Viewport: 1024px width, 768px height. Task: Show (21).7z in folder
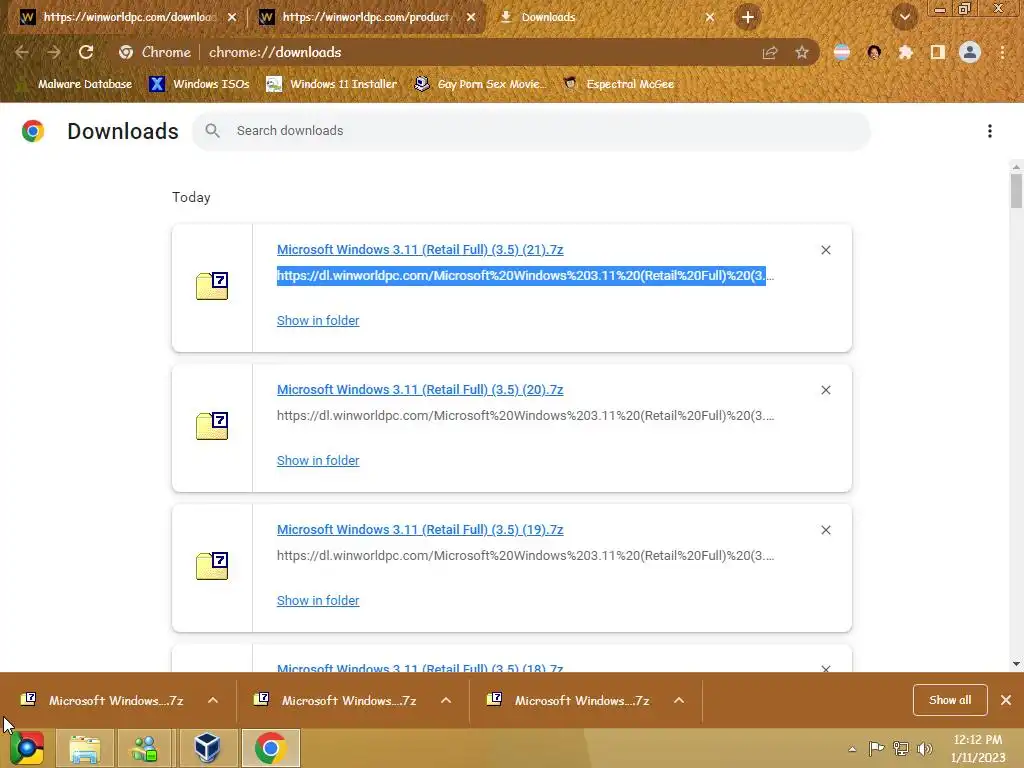(x=318, y=321)
